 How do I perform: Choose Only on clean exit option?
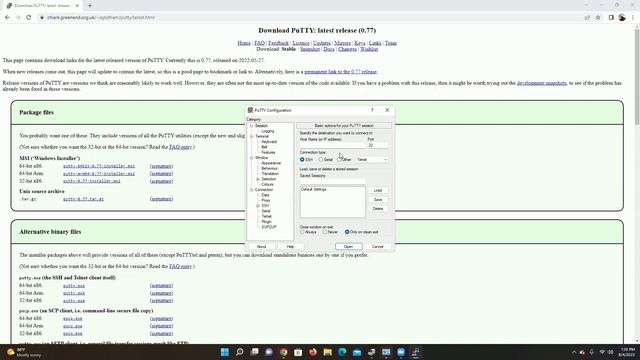[347, 232]
